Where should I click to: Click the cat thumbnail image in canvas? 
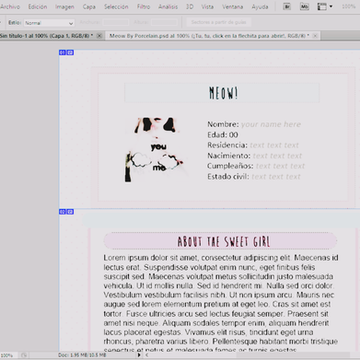point(154,149)
